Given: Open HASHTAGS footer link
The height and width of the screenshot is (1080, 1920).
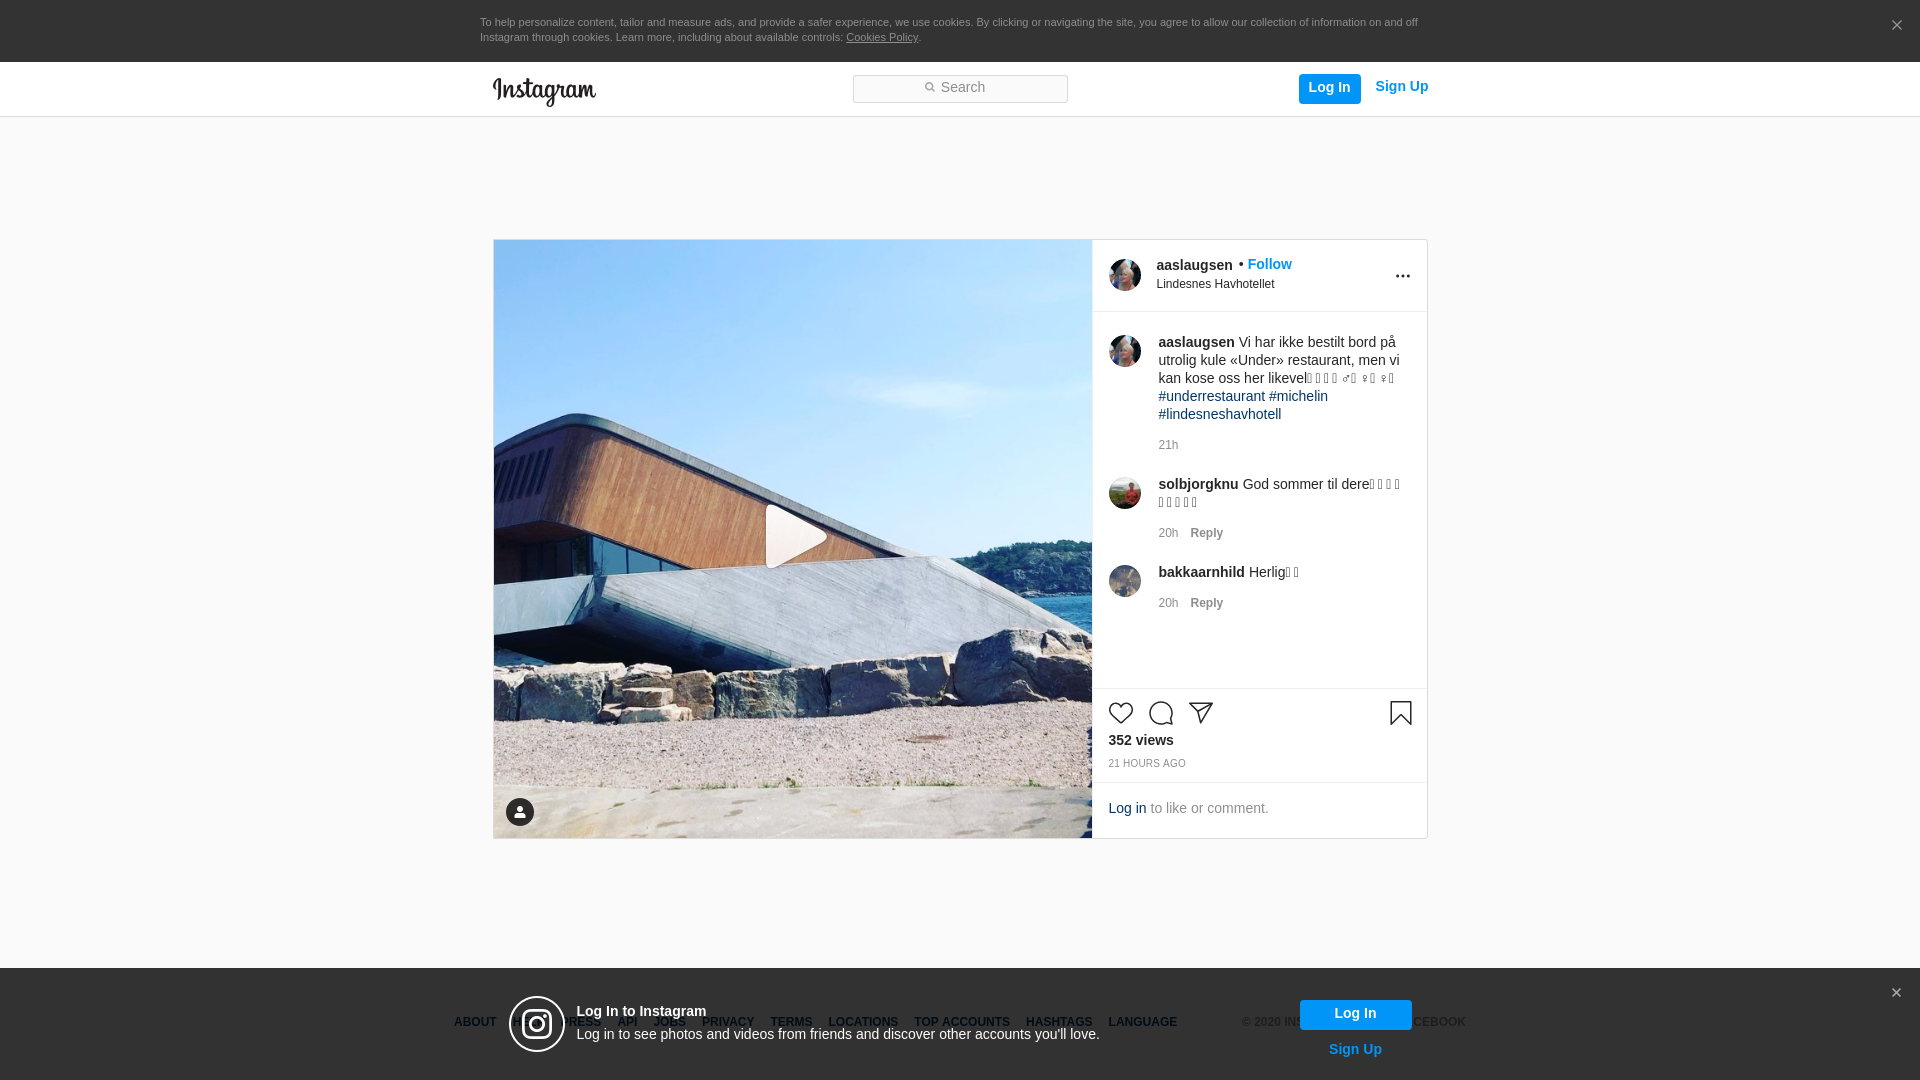Looking at the screenshot, I should (1059, 1022).
